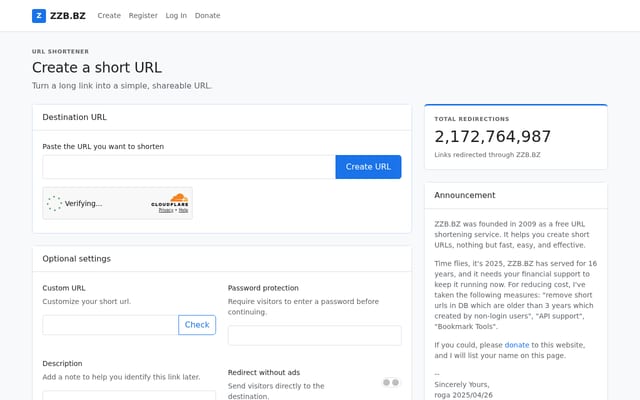The width and height of the screenshot is (640, 400).
Task: Click the Cloudflare logo
Action: 170,200
